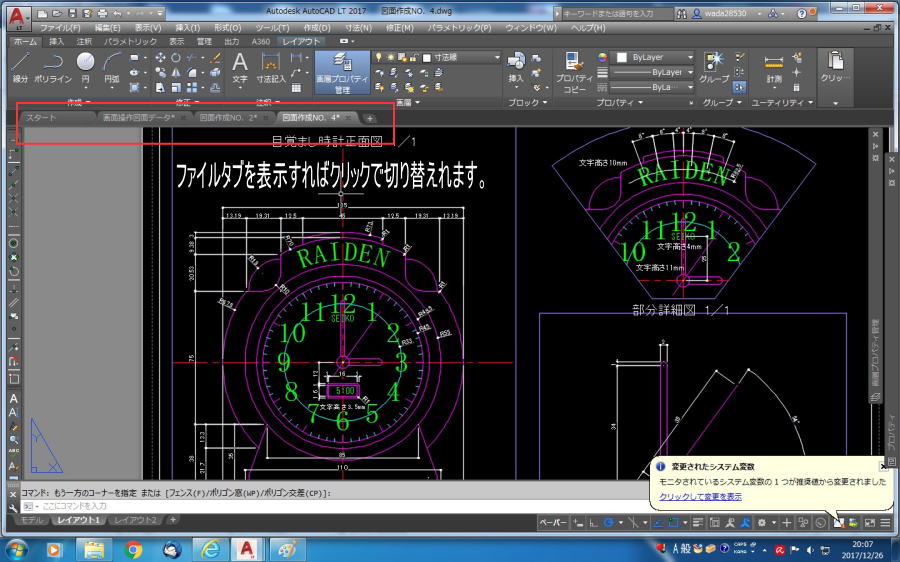This screenshot has height=562, width=900.
Task: Select the 円 (Circle) tool
Action: point(86,68)
